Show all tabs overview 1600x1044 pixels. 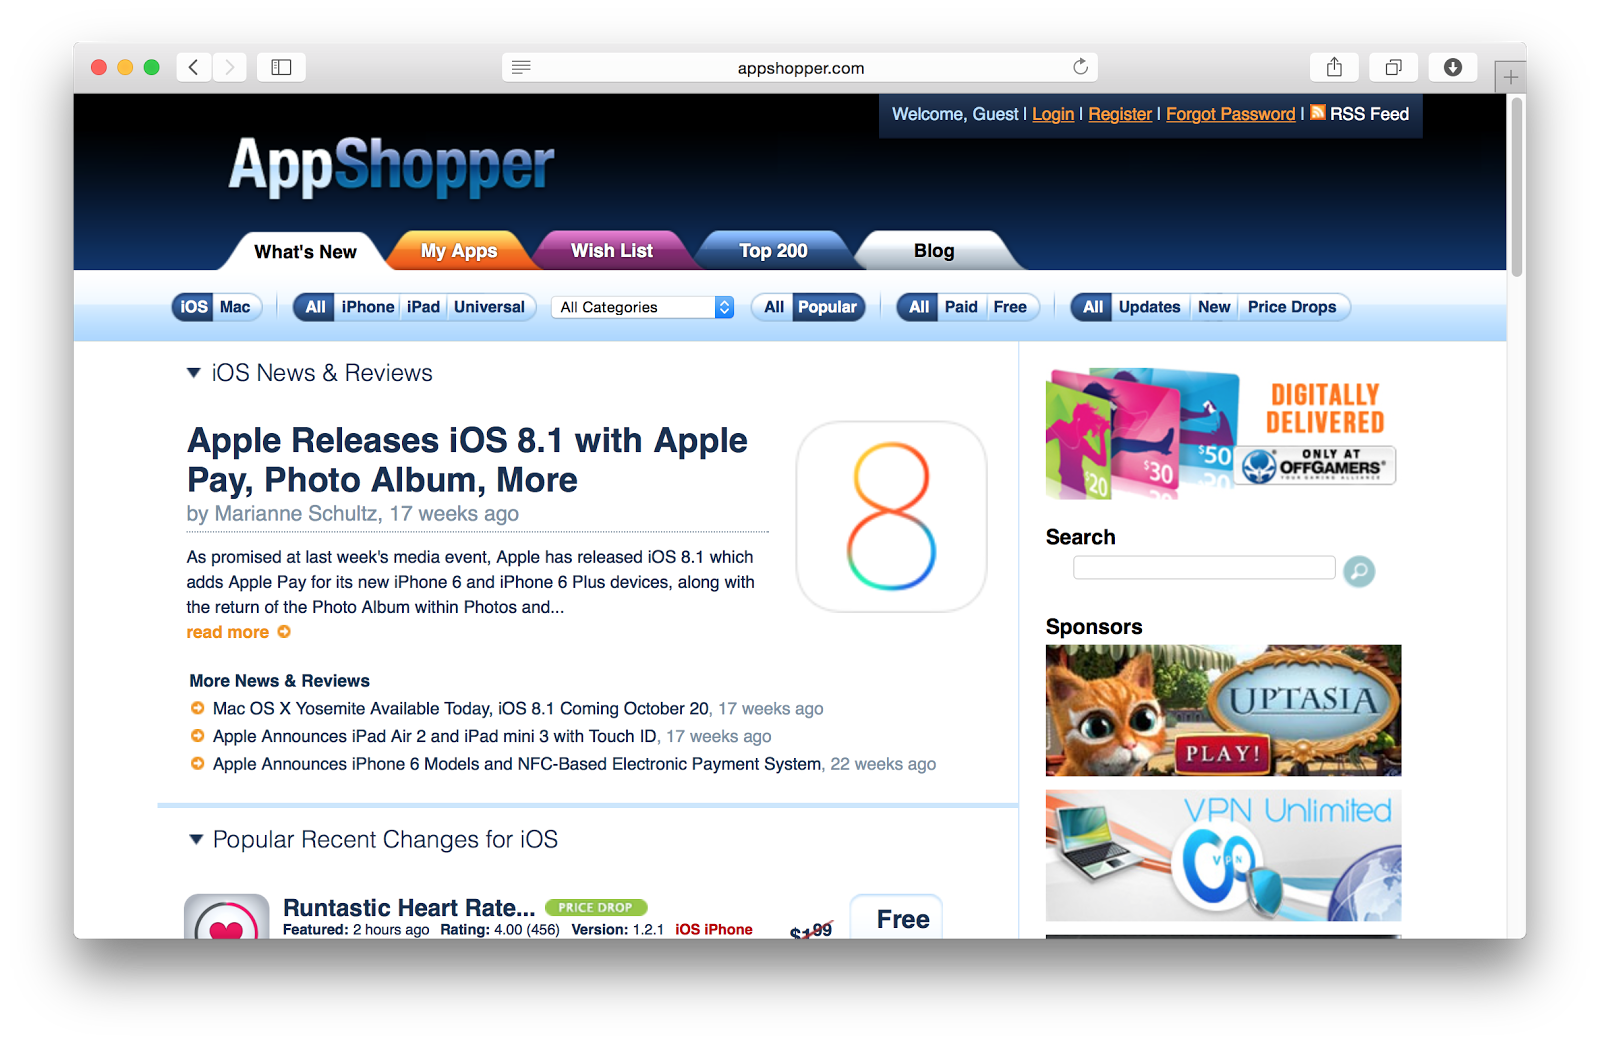tap(1393, 67)
